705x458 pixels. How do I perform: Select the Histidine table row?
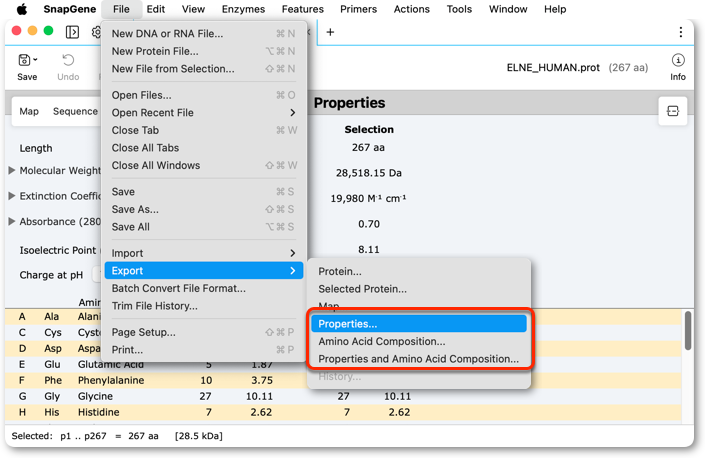pos(343,412)
